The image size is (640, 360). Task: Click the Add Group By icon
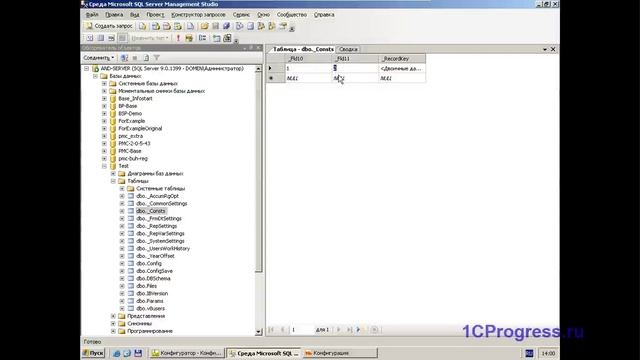pos(202,38)
